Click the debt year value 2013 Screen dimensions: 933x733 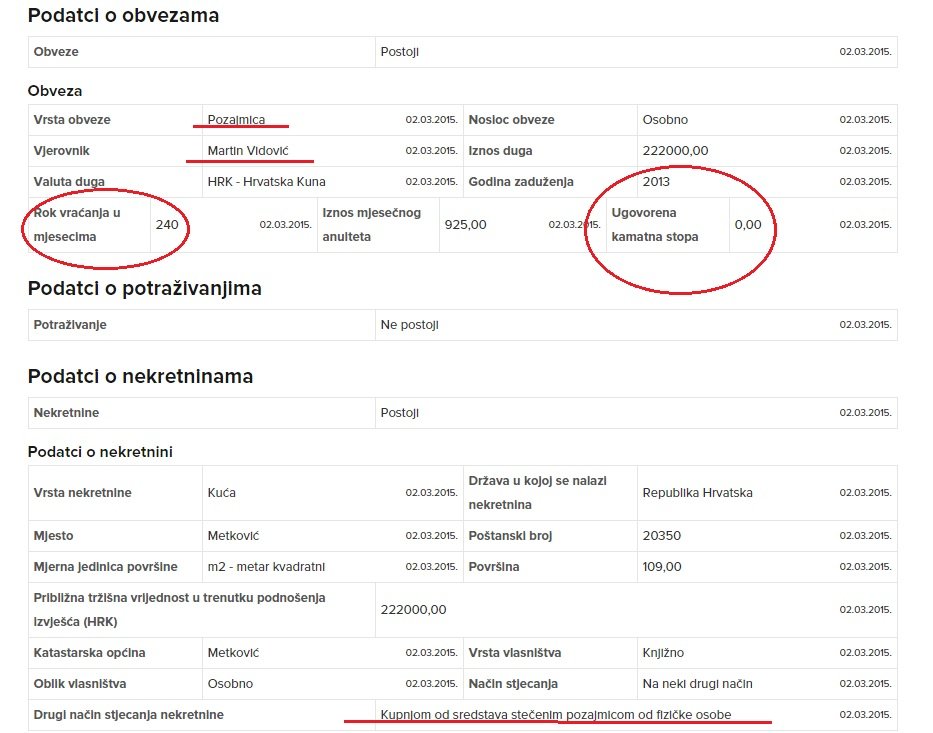656,182
